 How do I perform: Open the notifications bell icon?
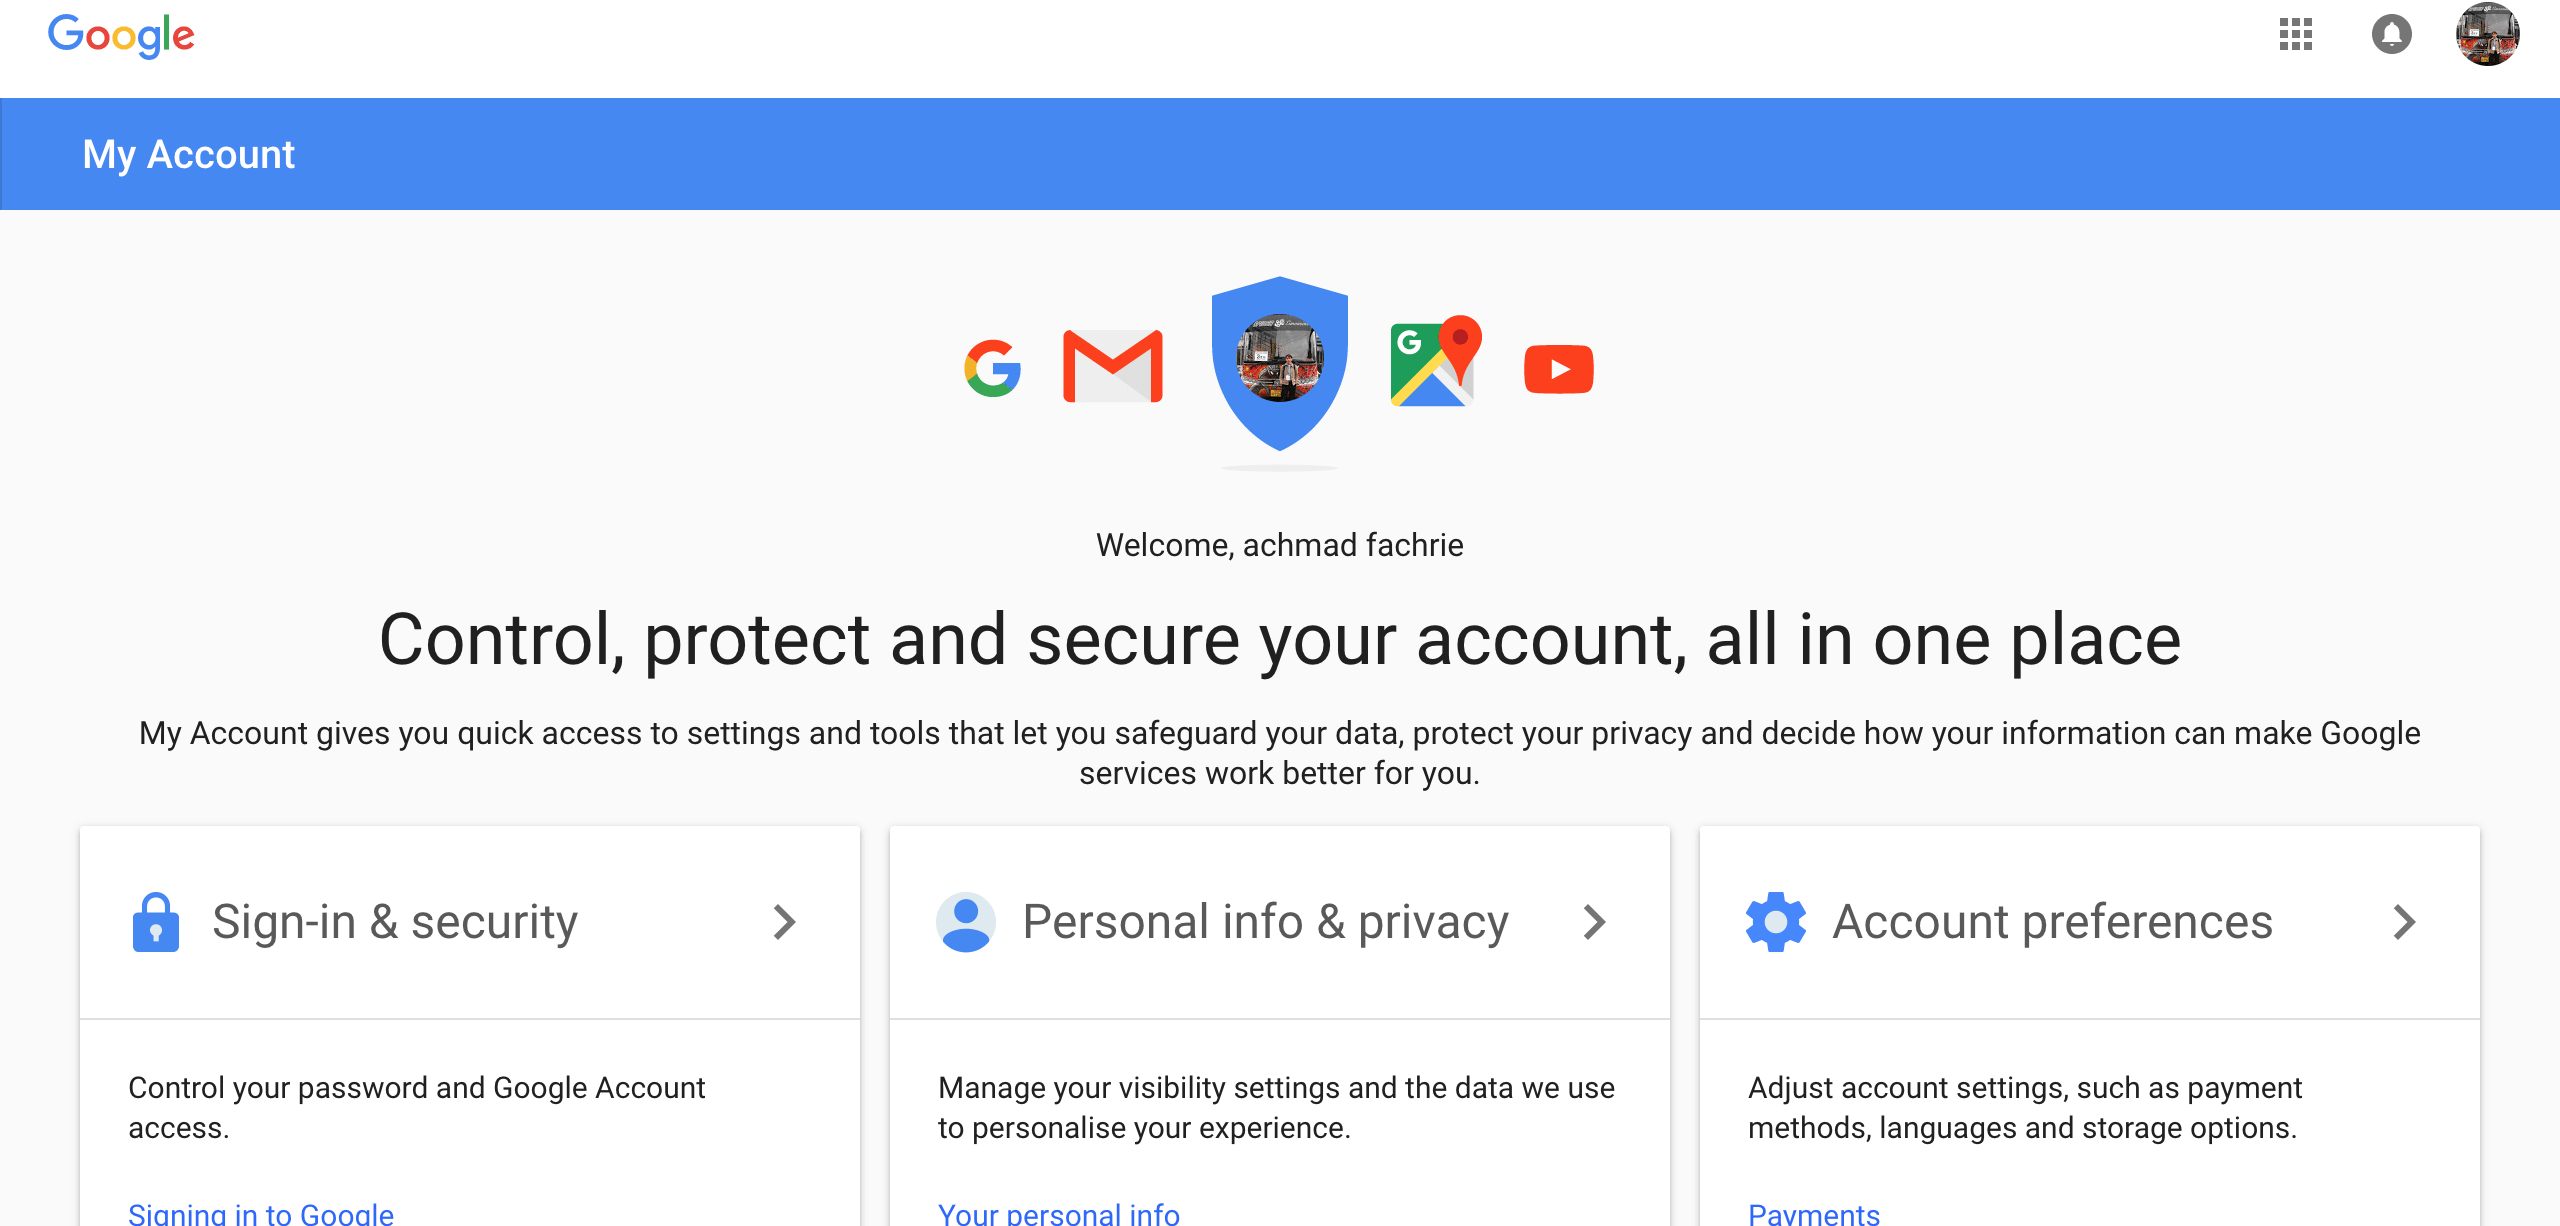pyautogui.click(x=2391, y=35)
